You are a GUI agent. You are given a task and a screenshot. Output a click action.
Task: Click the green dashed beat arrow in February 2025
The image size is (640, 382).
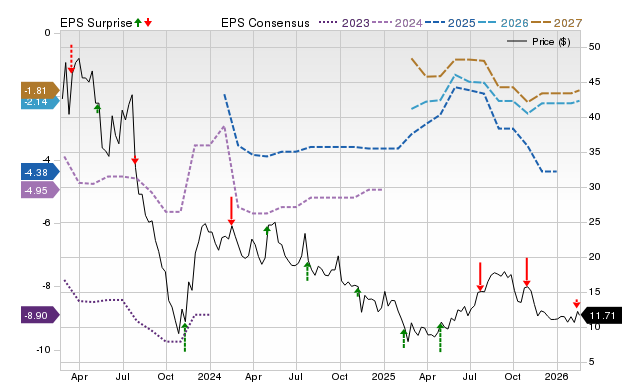[404, 339]
